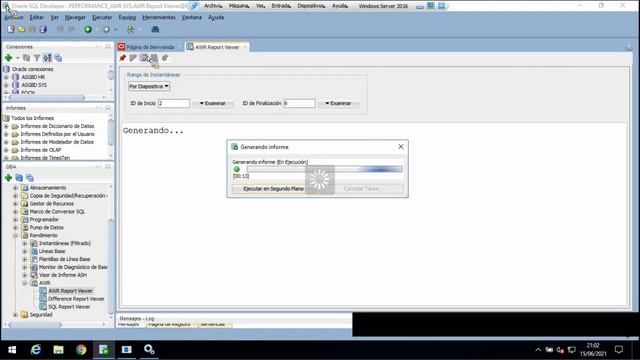Image resolution: width=640 pixels, height=360 pixels.
Task: Expand the Almacenamiento tree node
Action: coord(15,188)
